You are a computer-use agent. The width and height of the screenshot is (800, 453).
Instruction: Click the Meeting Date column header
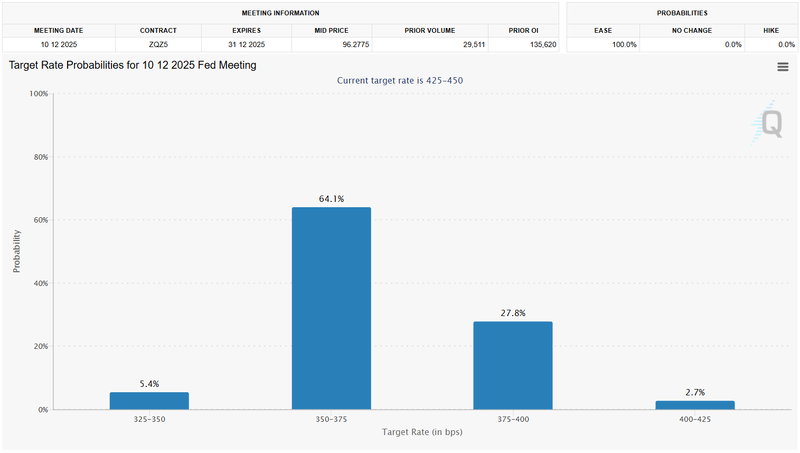click(x=59, y=30)
